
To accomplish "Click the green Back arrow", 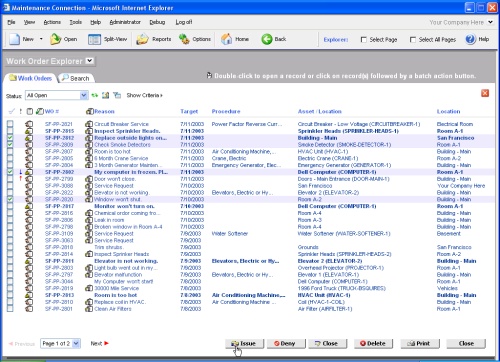I will point(267,39).
